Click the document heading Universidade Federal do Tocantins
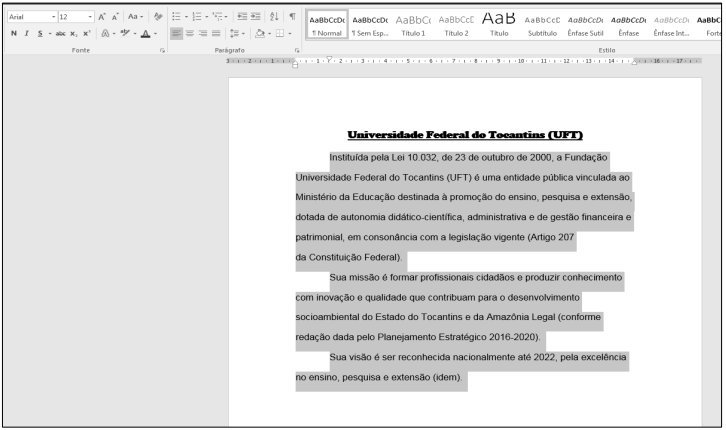Screen dimensions: 726x430 pos(465,134)
